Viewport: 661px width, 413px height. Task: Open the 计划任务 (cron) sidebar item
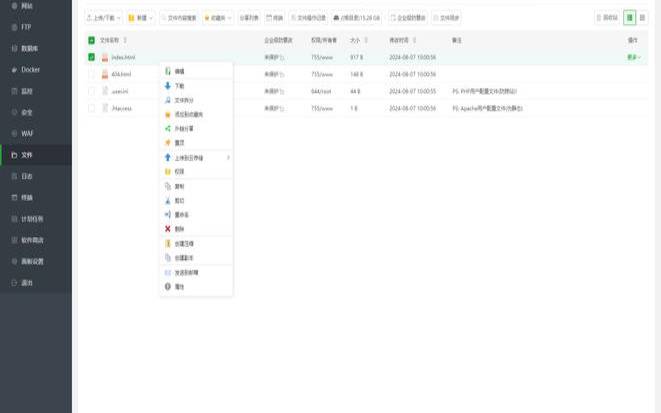click(x=35, y=219)
